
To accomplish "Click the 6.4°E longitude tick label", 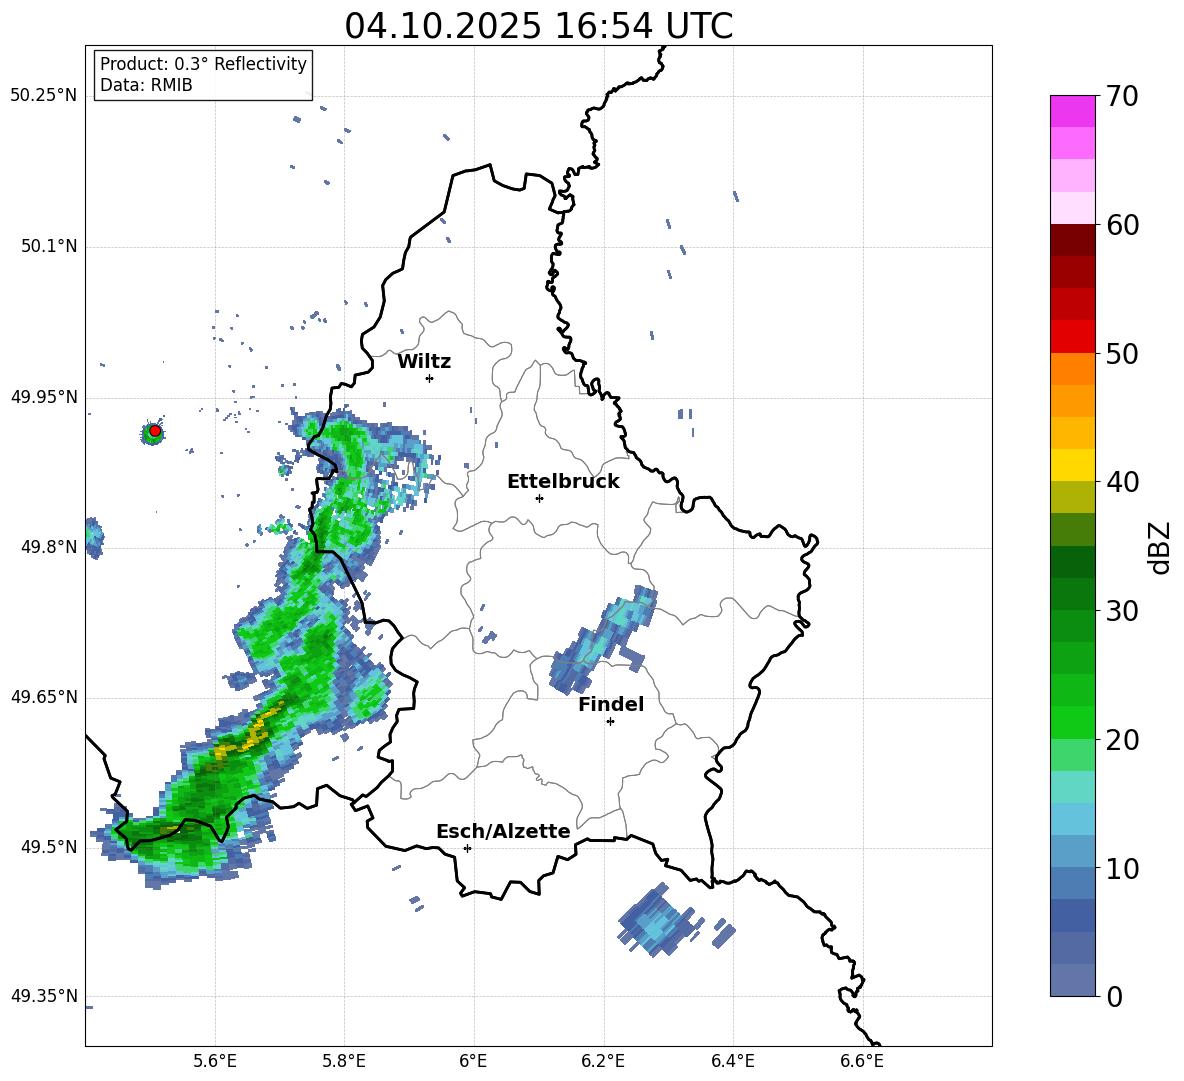I will click(732, 1061).
